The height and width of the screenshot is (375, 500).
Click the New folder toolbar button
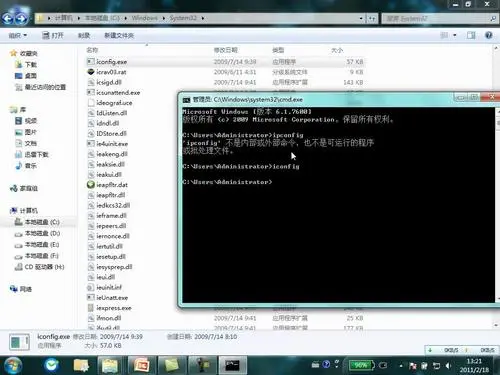pos(119,35)
